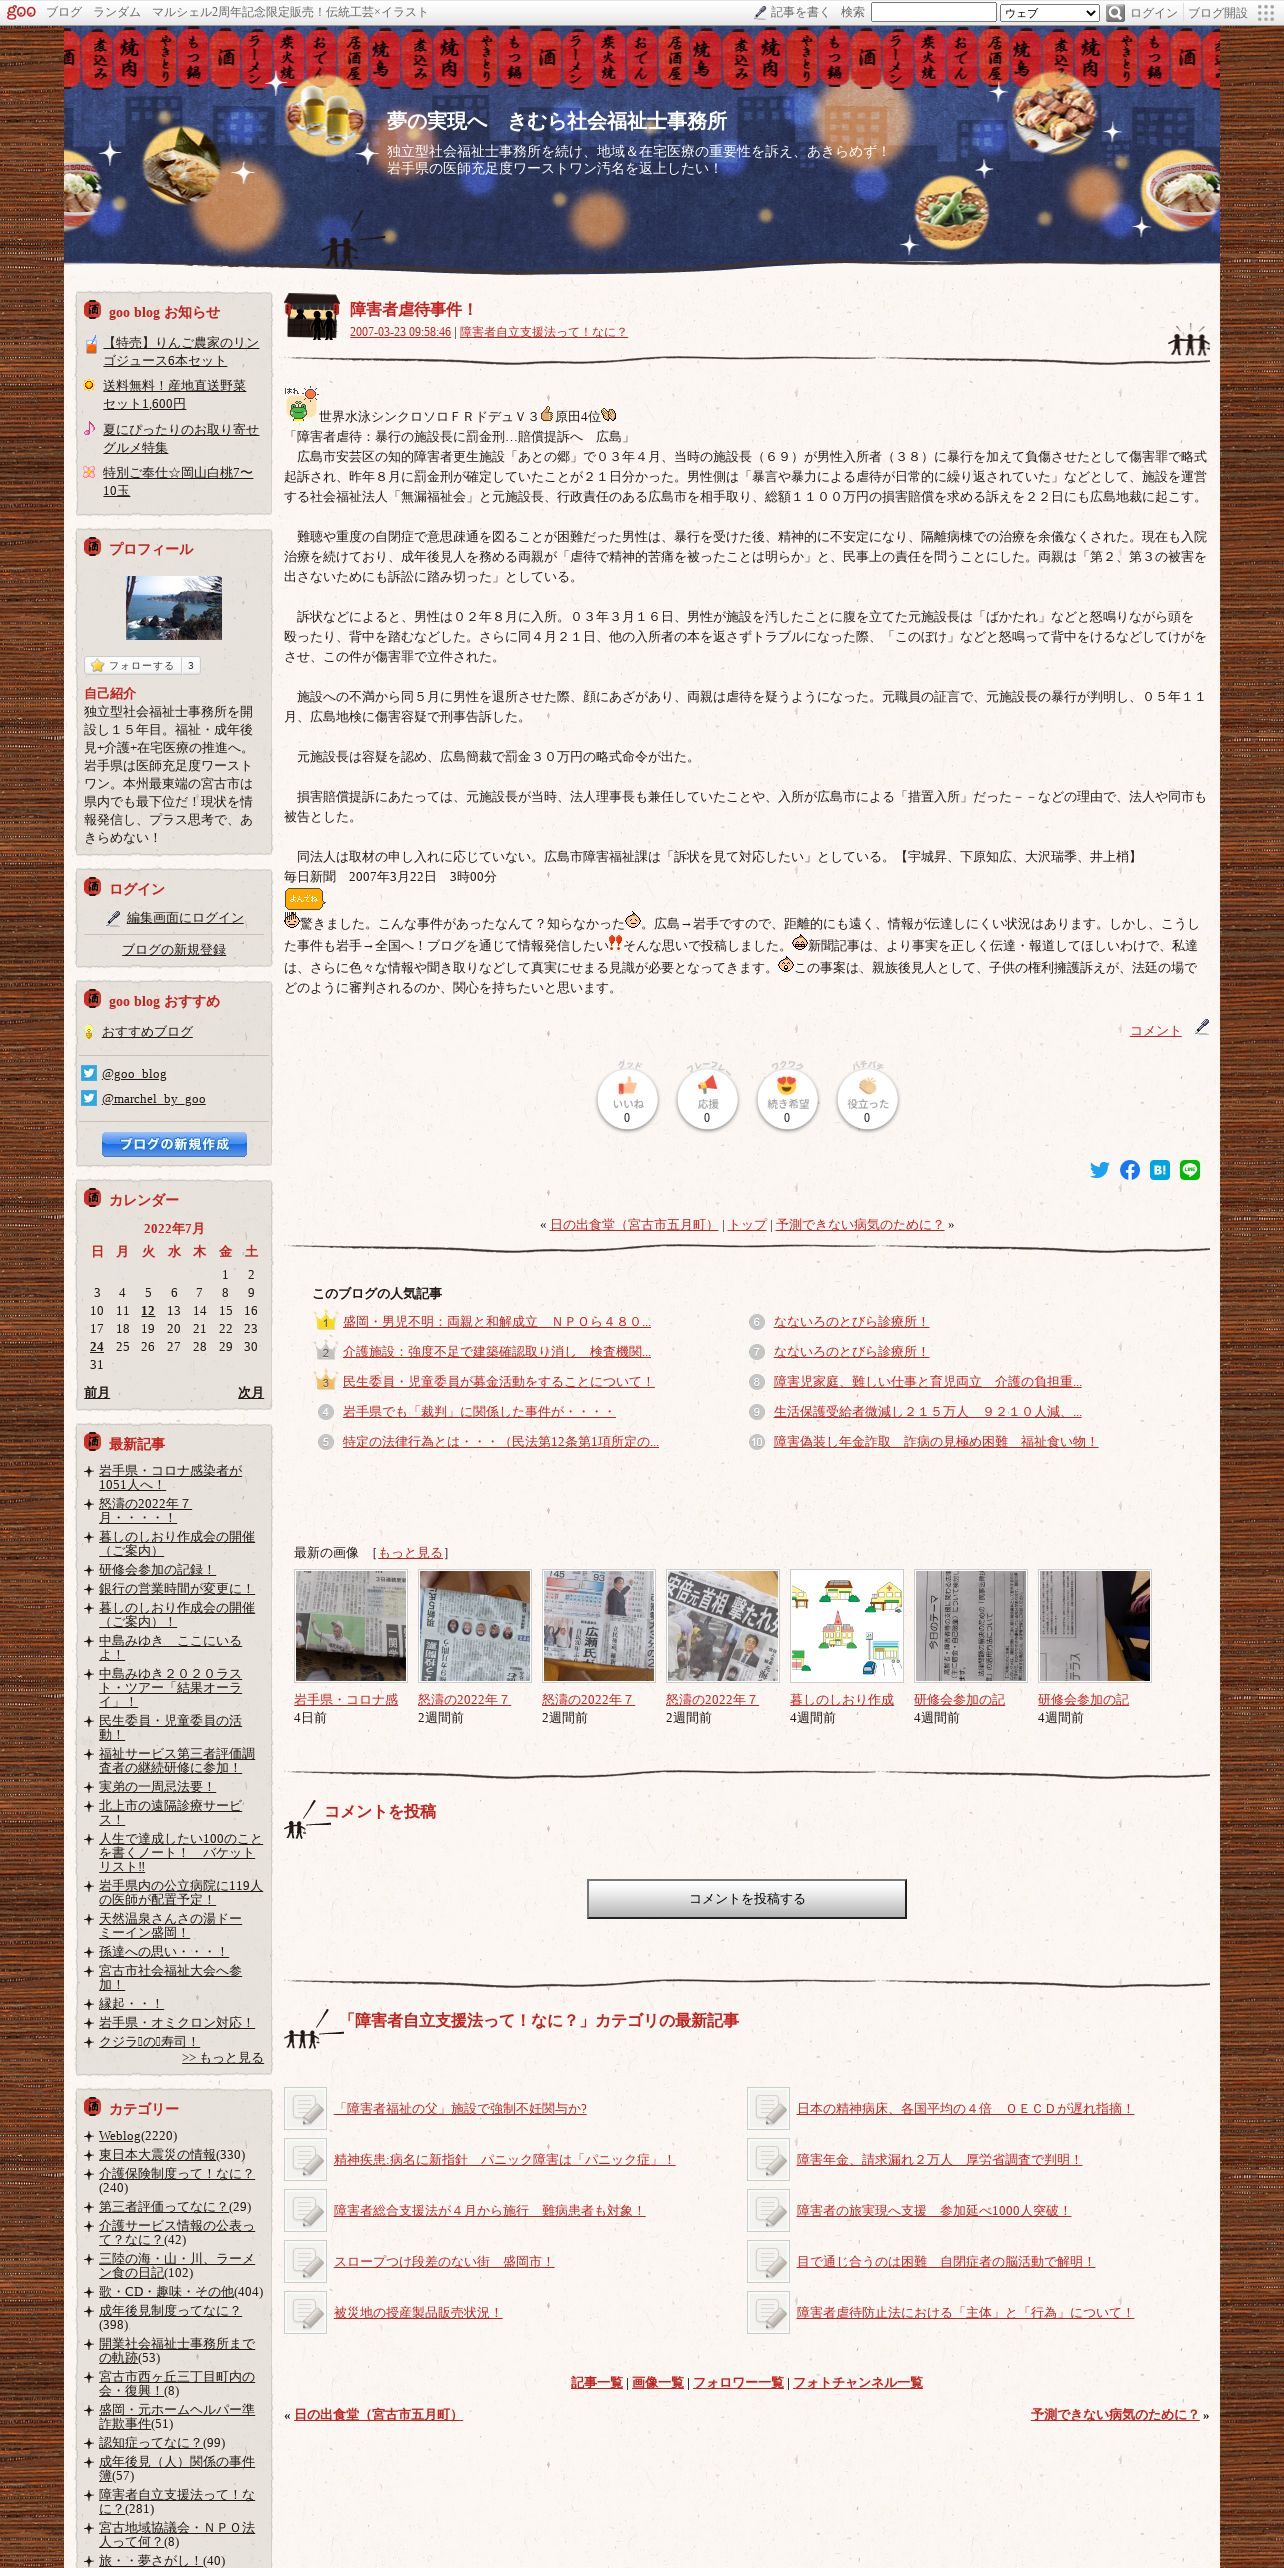Select calendar date 12
Viewport: 1284px width, 2568px height.
148,1311
